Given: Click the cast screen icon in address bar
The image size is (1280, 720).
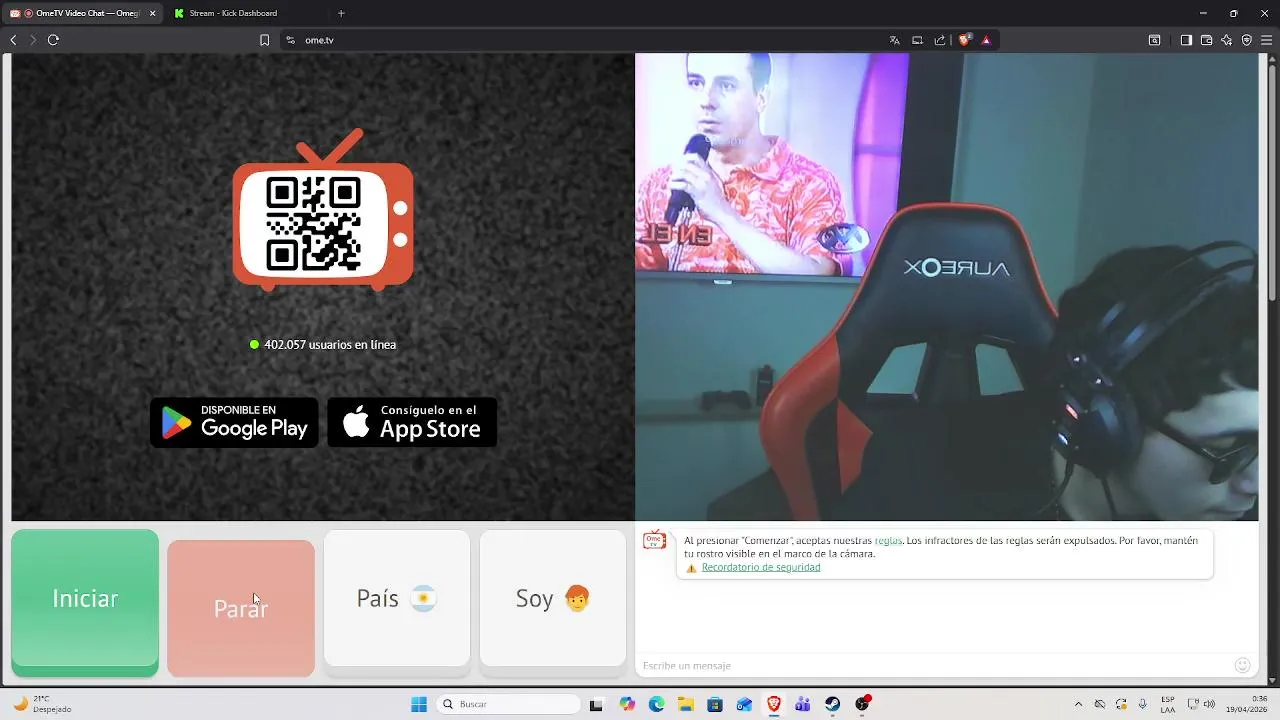Looking at the screenshot, I should tap(917, 40).
